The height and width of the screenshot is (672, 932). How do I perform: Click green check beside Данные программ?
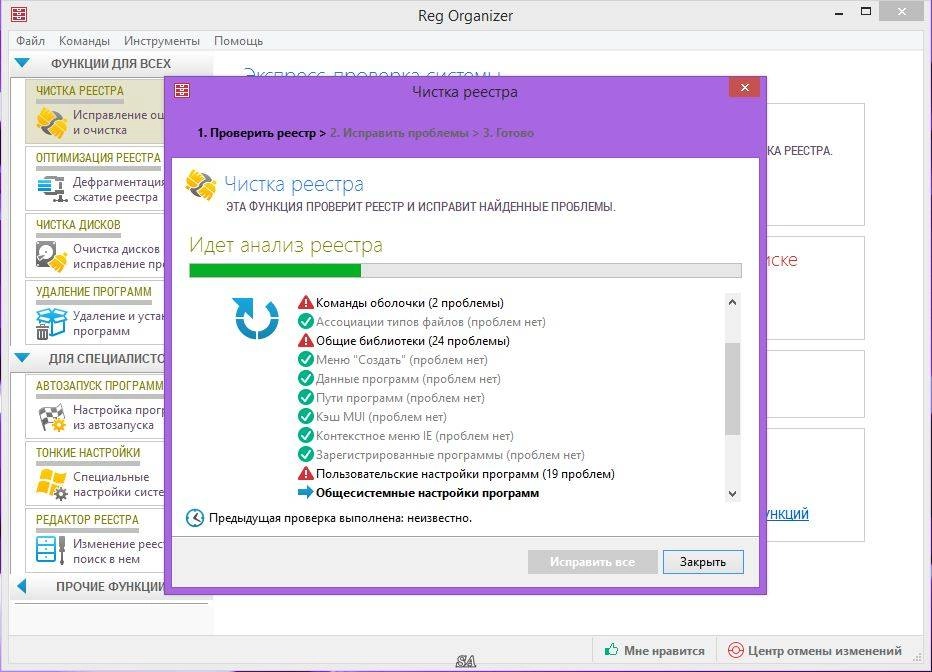pyautogui.click(x=306, y=378)
